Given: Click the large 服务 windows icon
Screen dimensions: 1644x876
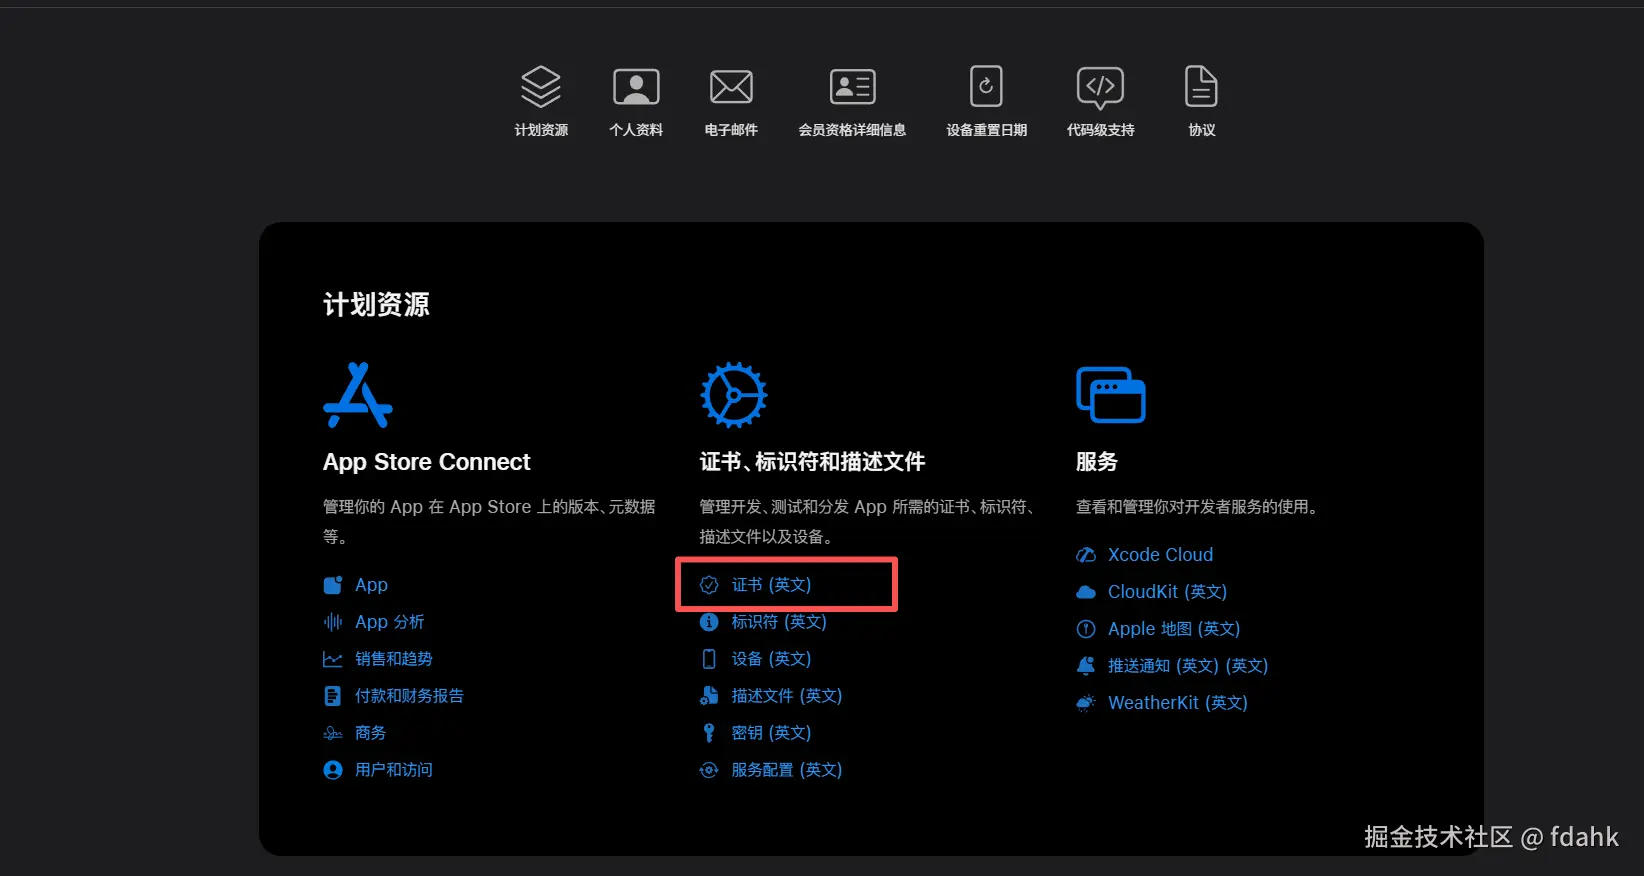Looking at the screenshot, I should (1110, 395).
